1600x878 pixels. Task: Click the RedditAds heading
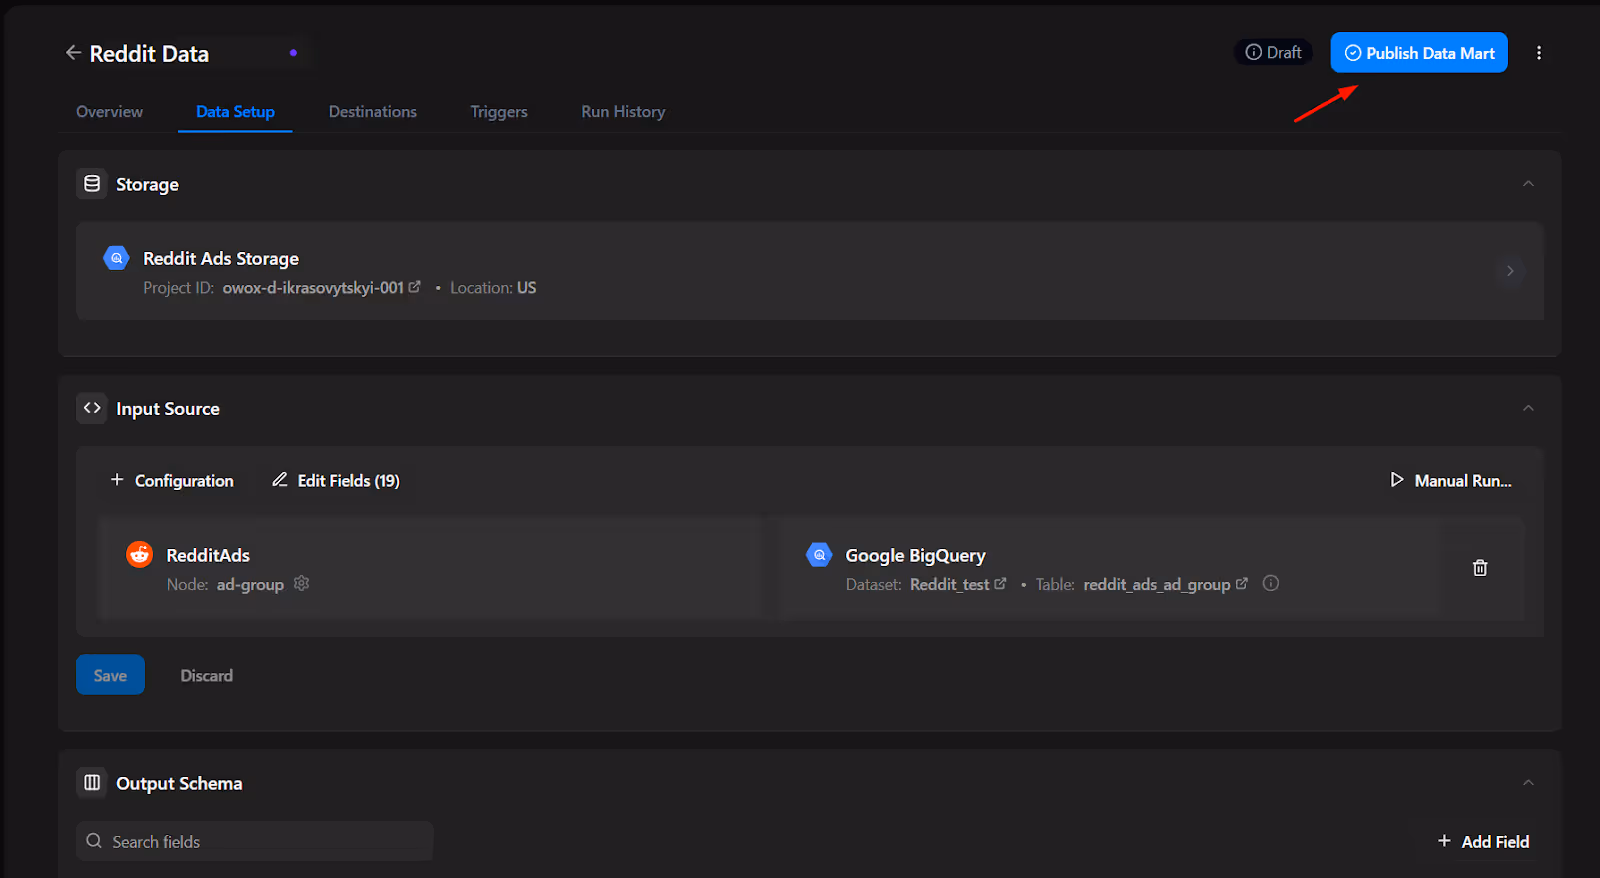tap(208, 555)
